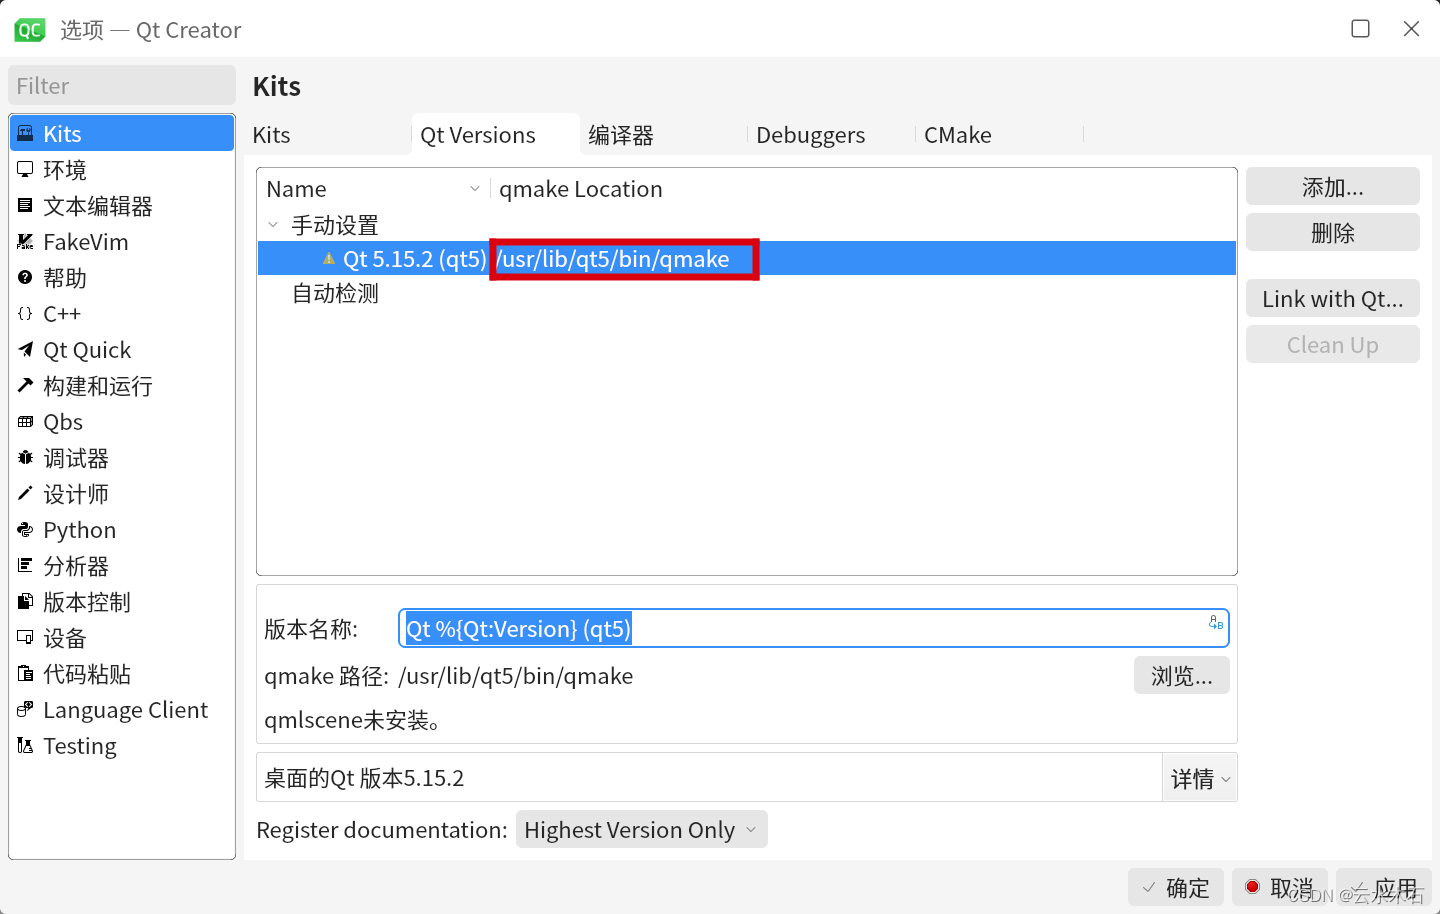Image resolution: width=1440 pixels, height=914 pixels.
Task: Open the 分析器 category icon
Action: click(26, 566)
